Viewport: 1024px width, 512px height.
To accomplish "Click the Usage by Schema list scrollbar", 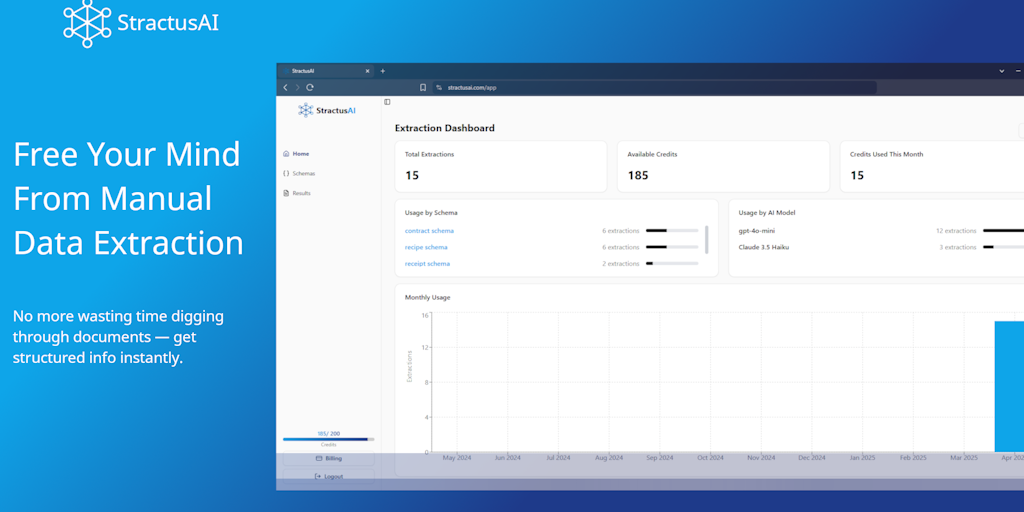I will pyautogui.click(x=707, y=240).
